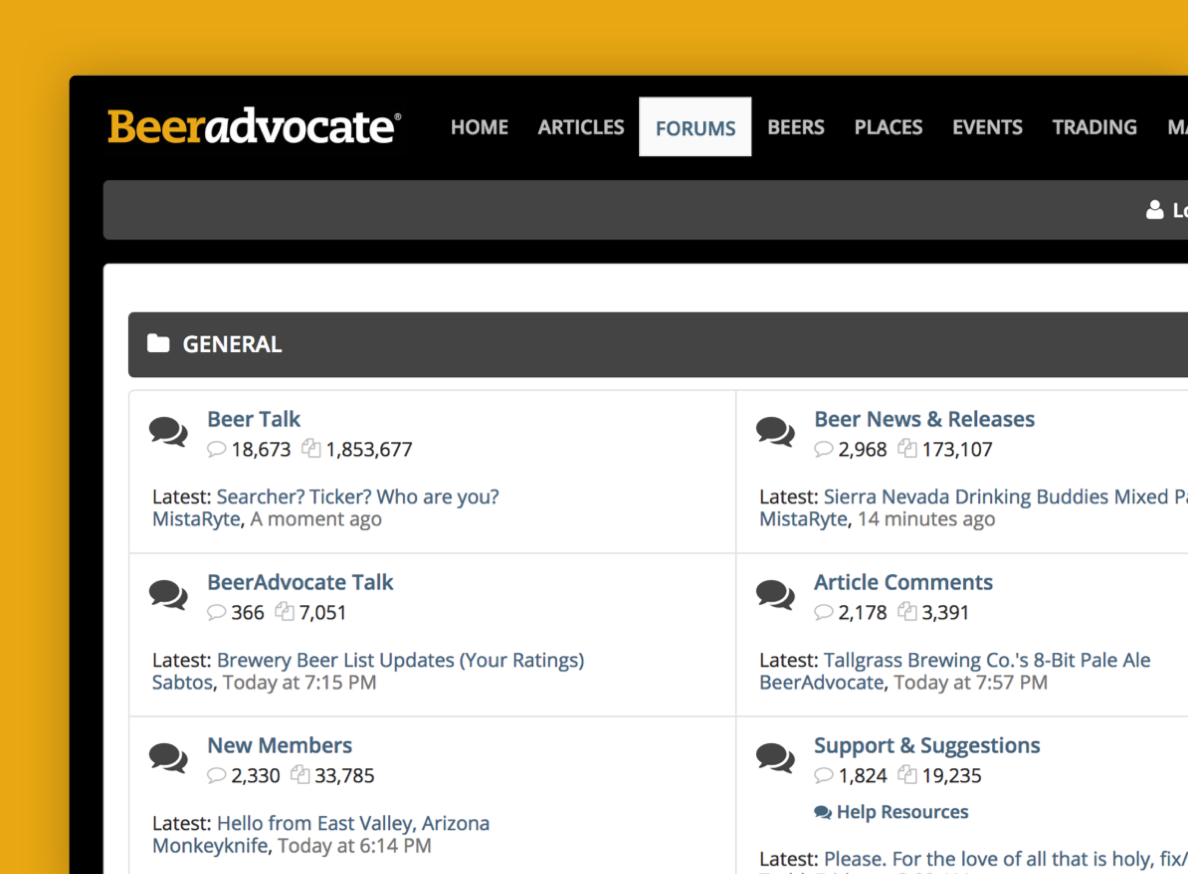The height and width of the screenshot is (876, 1188).
Task: Click the New Members chat bubbles icon
Action: click(x=168, y=758)
